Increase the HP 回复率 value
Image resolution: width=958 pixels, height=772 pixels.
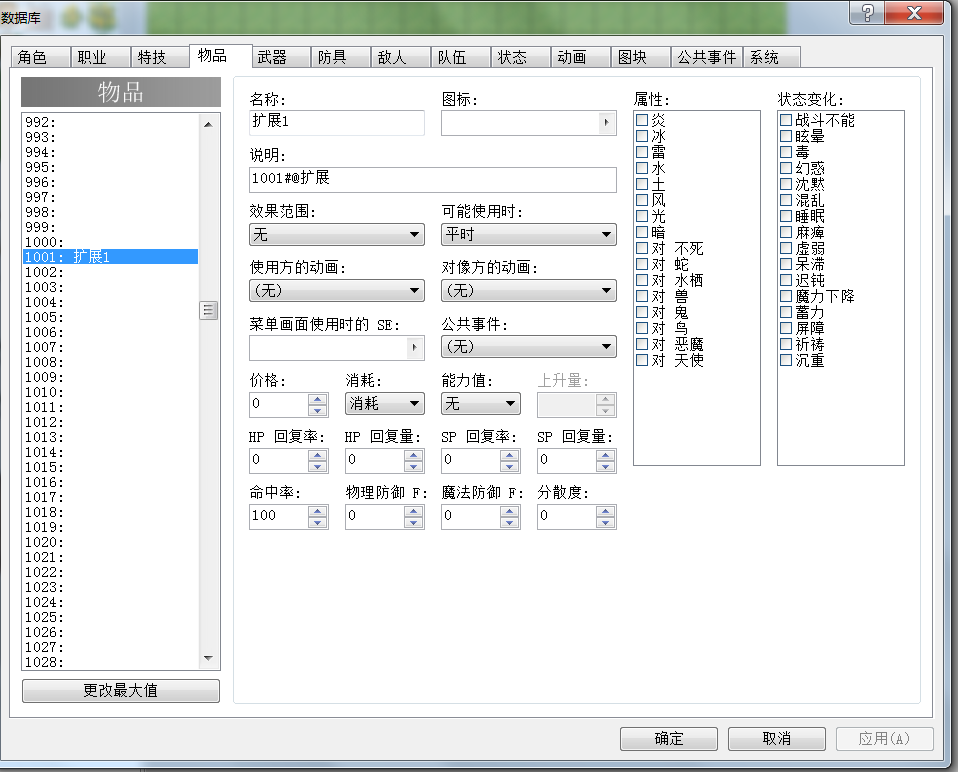(317, 455)
